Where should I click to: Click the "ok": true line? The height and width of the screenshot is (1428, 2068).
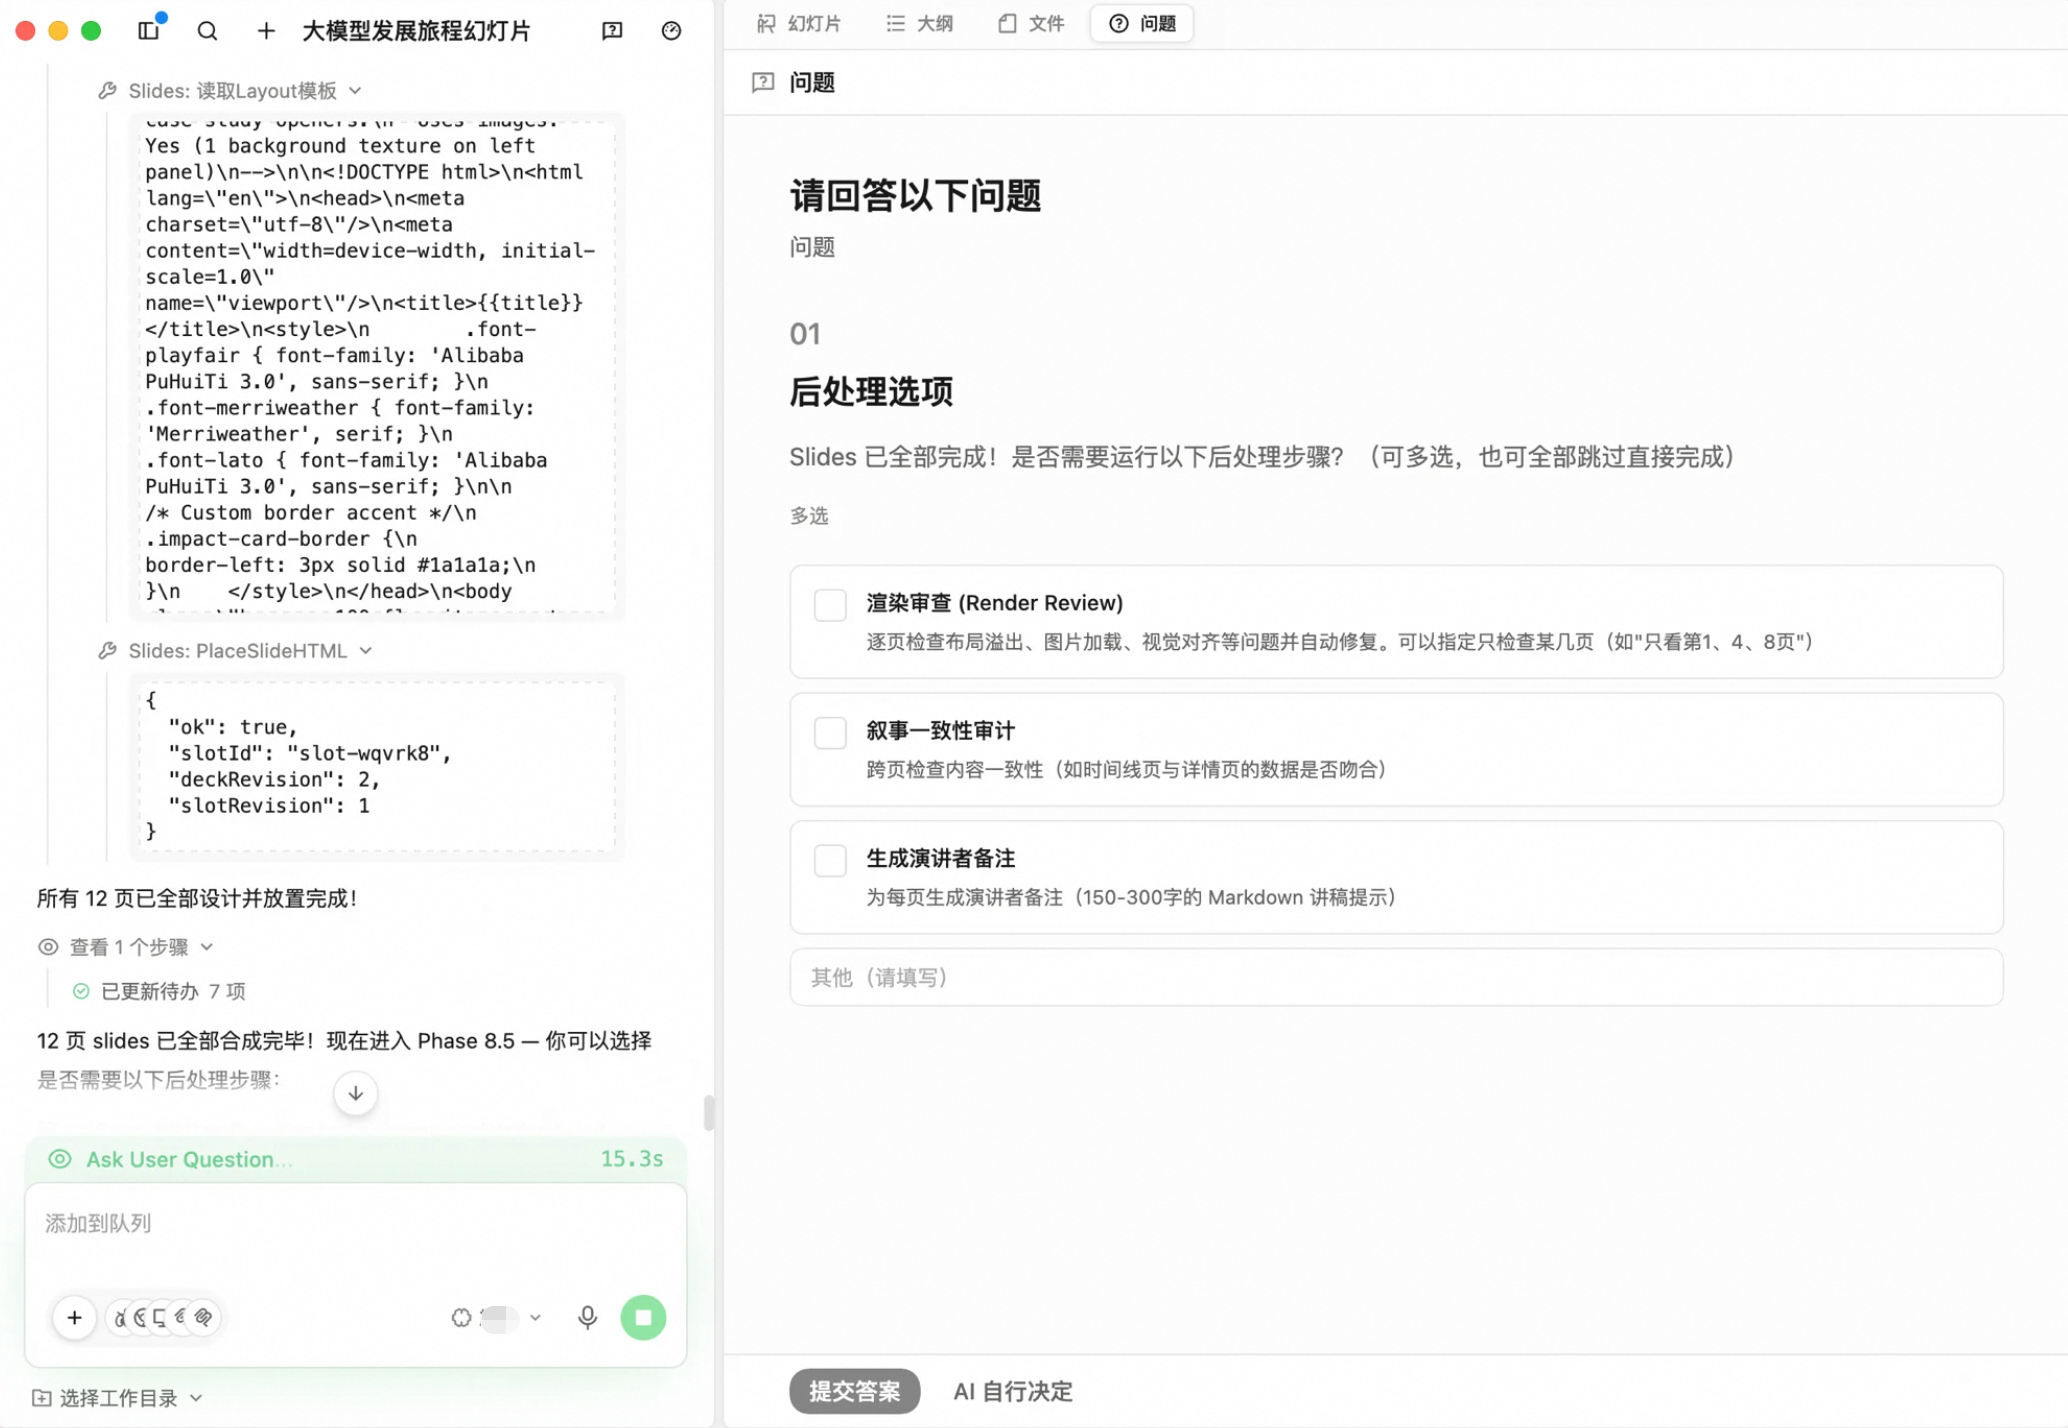232,727
